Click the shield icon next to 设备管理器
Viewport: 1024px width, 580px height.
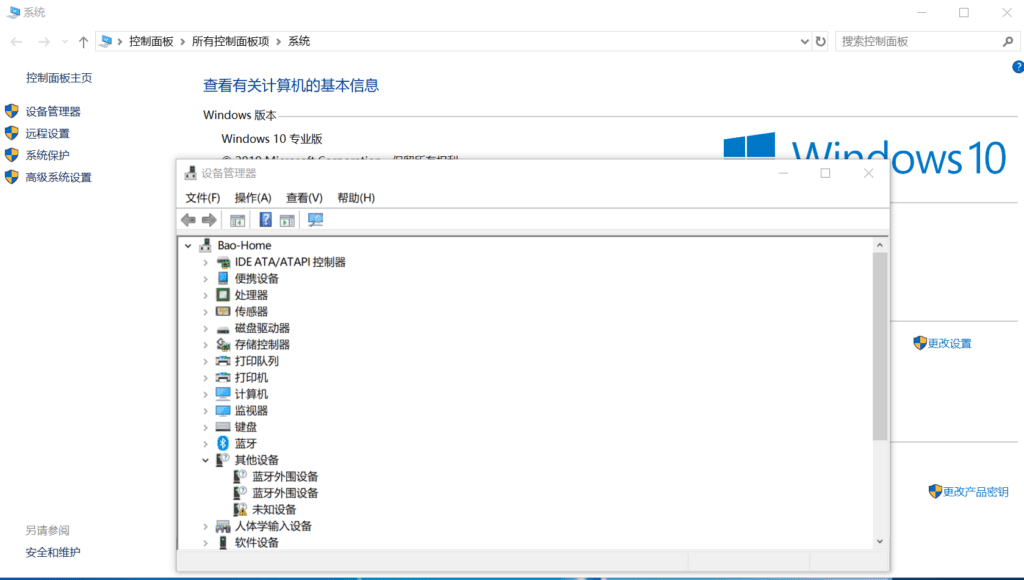click(12, 112)
